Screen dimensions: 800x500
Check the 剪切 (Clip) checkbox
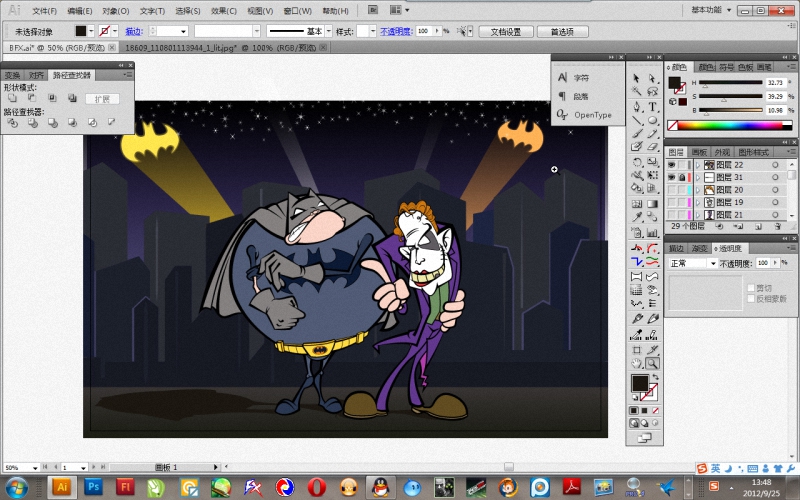[x=751, y=288]
